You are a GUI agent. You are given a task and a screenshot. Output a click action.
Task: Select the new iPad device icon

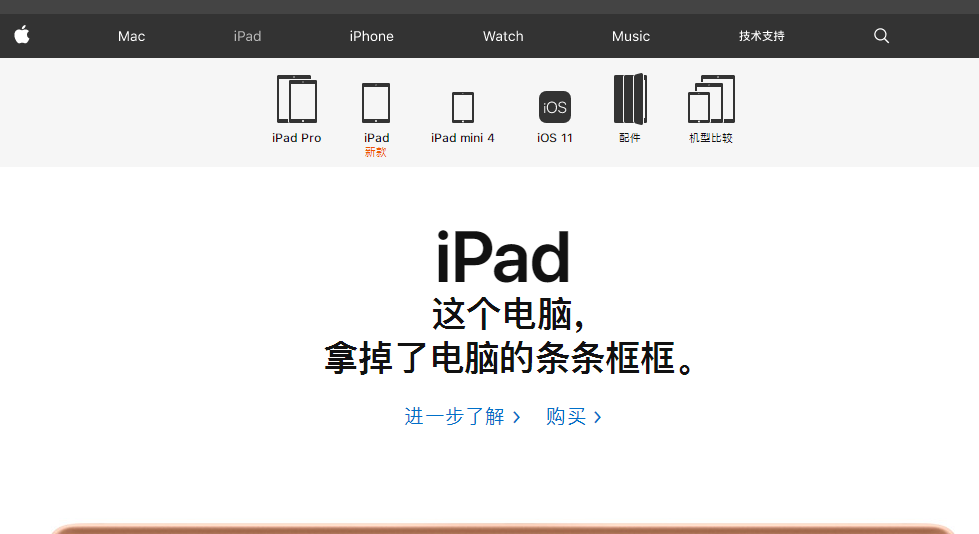point(376,102)
